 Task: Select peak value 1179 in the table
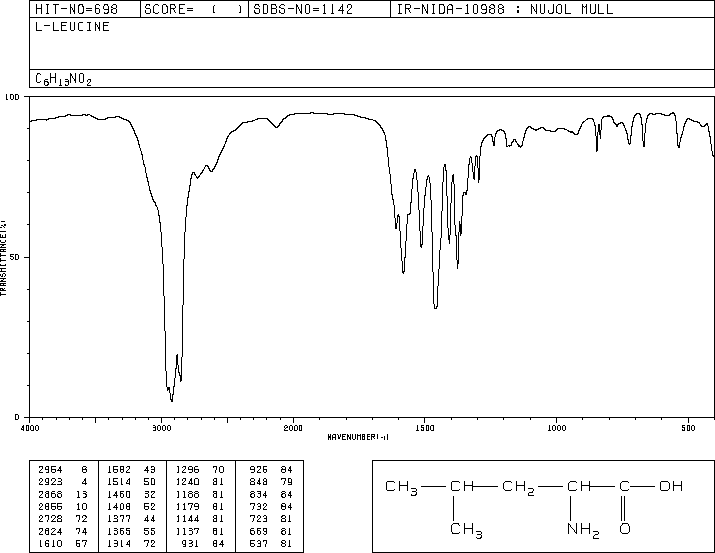coord(187,506)
